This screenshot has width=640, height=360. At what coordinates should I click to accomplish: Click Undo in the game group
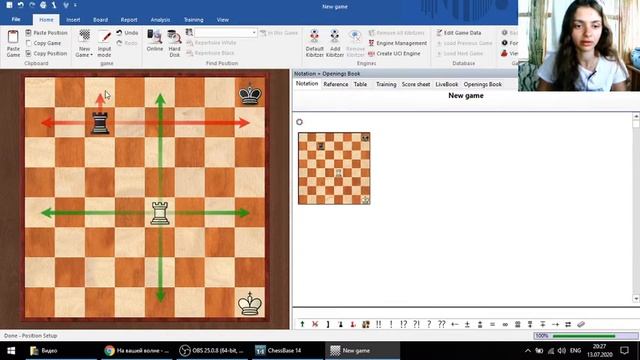(127, 33)
